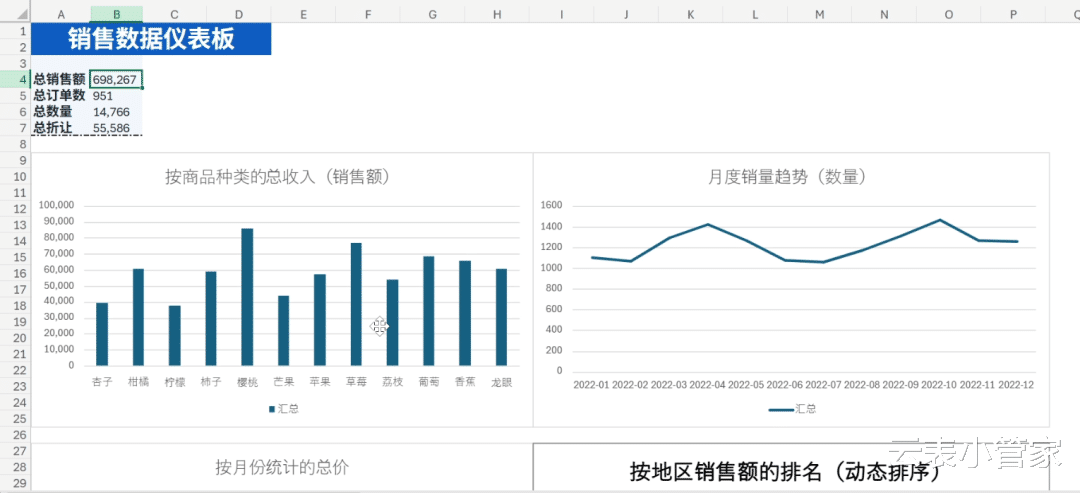The image size is (1080, 493).
Task: Click the 苹果 bar in the chart
Action: tap(320, 319)
